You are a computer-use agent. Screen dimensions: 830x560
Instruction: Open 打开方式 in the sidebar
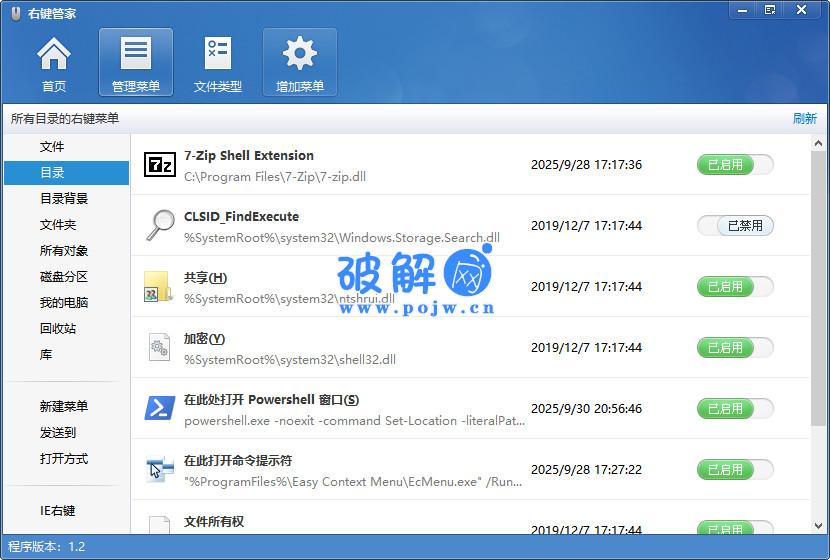[67, 458]
